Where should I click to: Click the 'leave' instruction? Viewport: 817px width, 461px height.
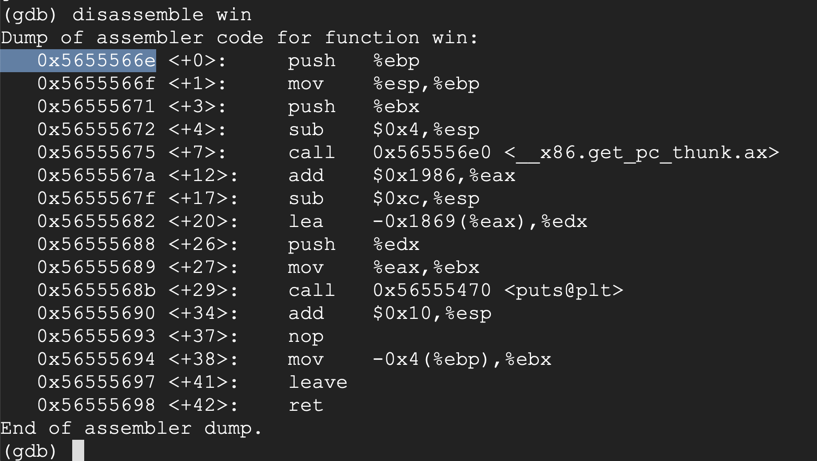click(317, 383)
